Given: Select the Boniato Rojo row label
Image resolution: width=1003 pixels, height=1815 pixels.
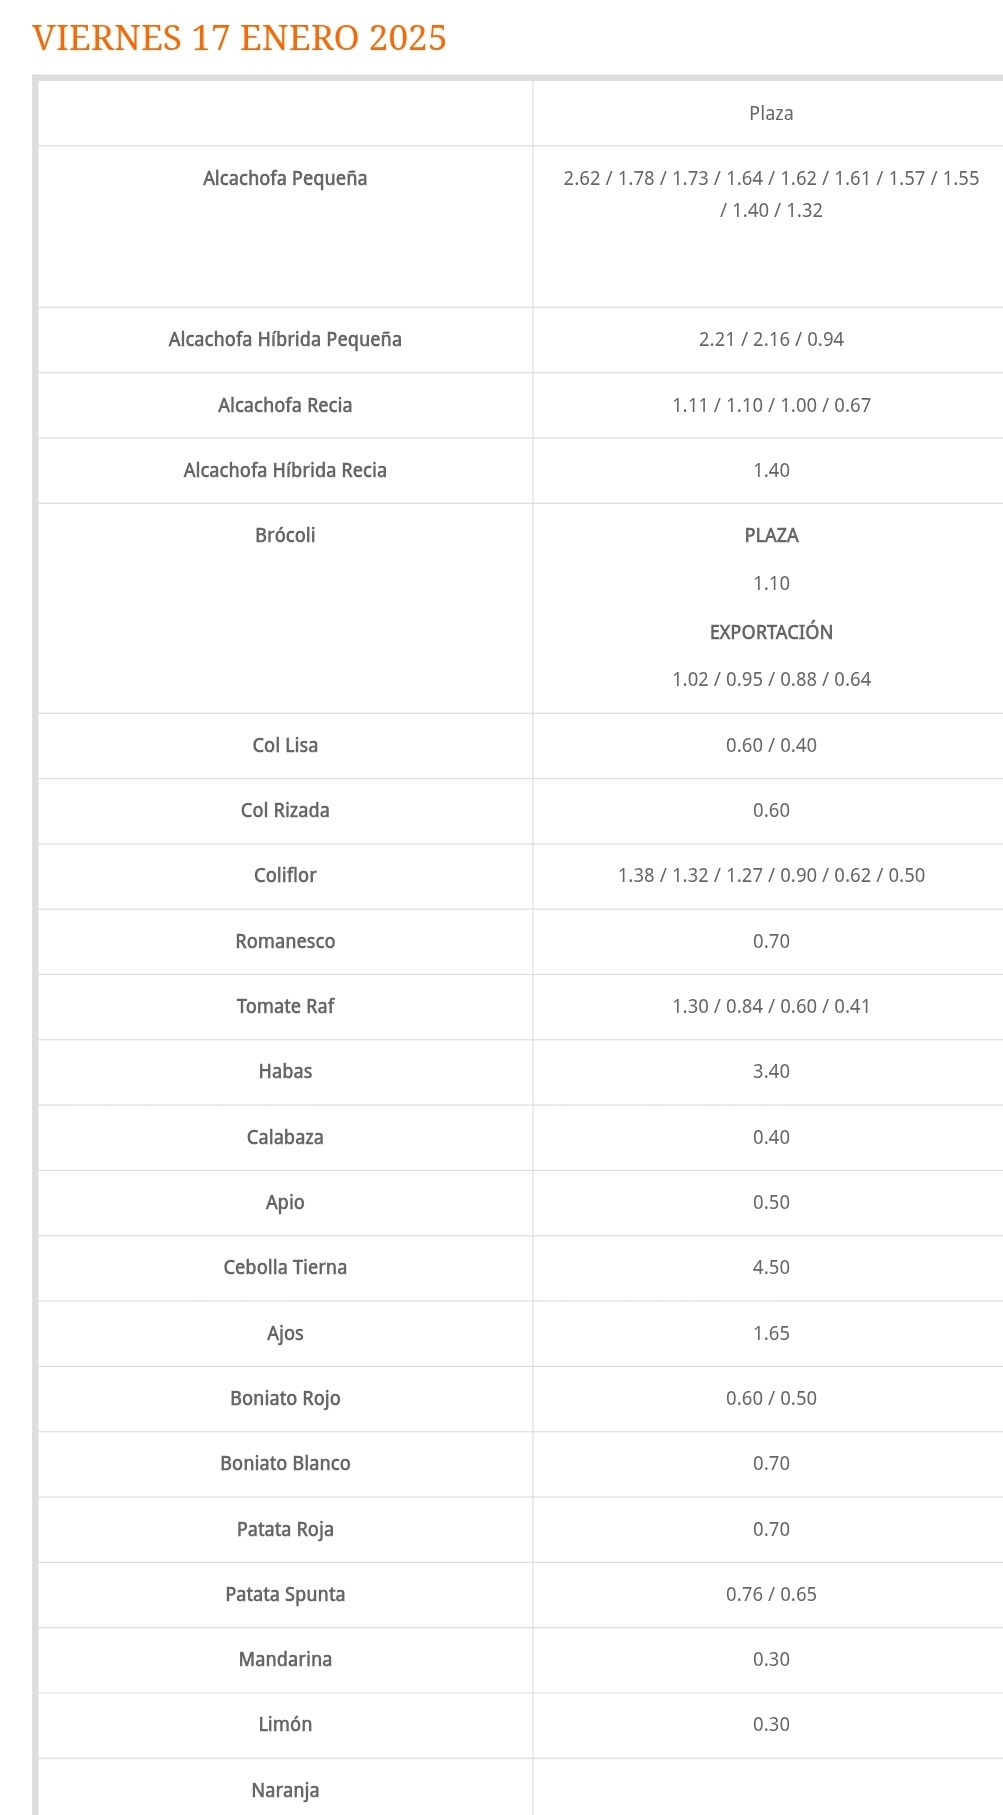Looking at the screenshot, I should 285,1398.
